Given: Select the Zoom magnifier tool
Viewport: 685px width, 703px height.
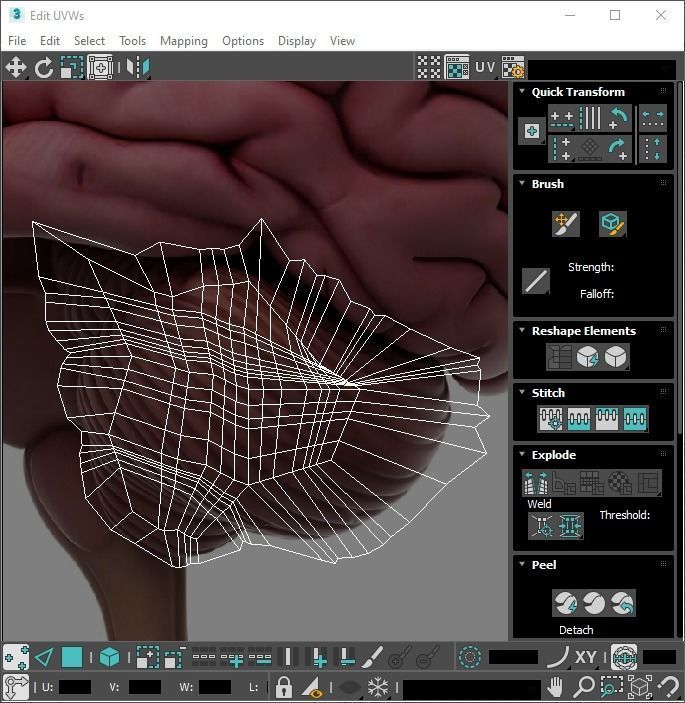Looking at the screenshot, I should click(x=584, y=687).
